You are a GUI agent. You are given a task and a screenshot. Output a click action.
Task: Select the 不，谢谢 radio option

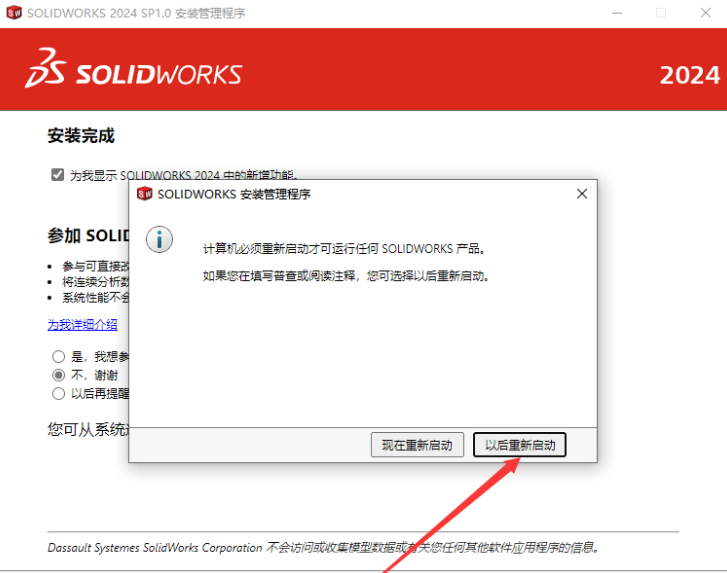58,375
